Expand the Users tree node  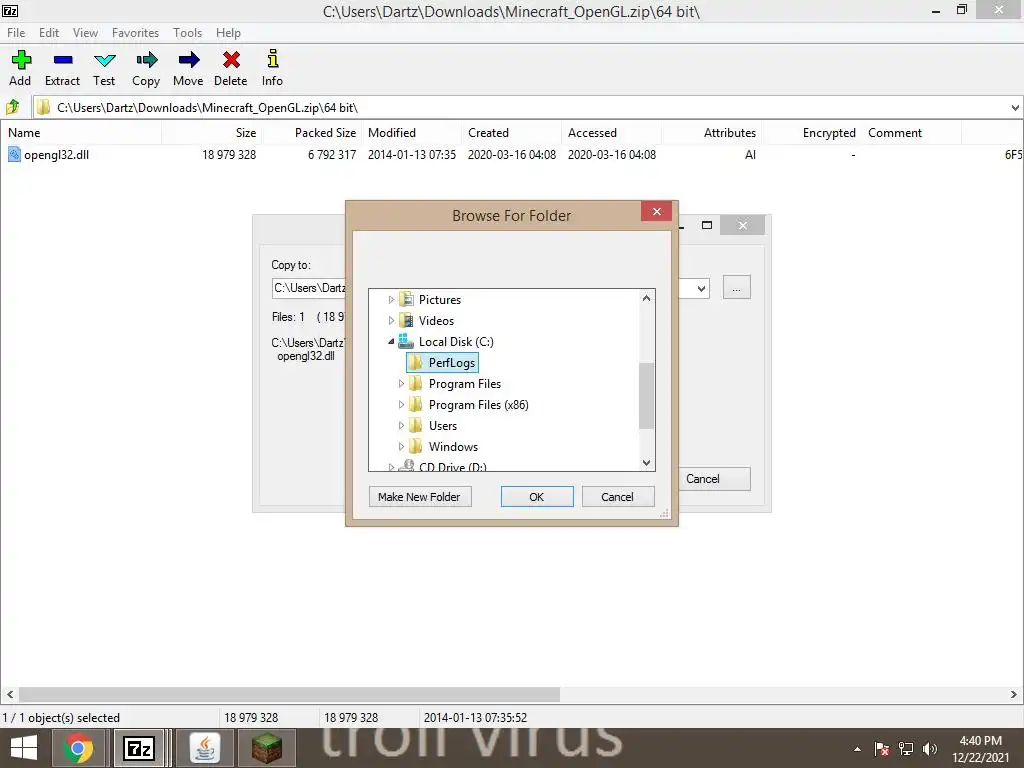401,425
